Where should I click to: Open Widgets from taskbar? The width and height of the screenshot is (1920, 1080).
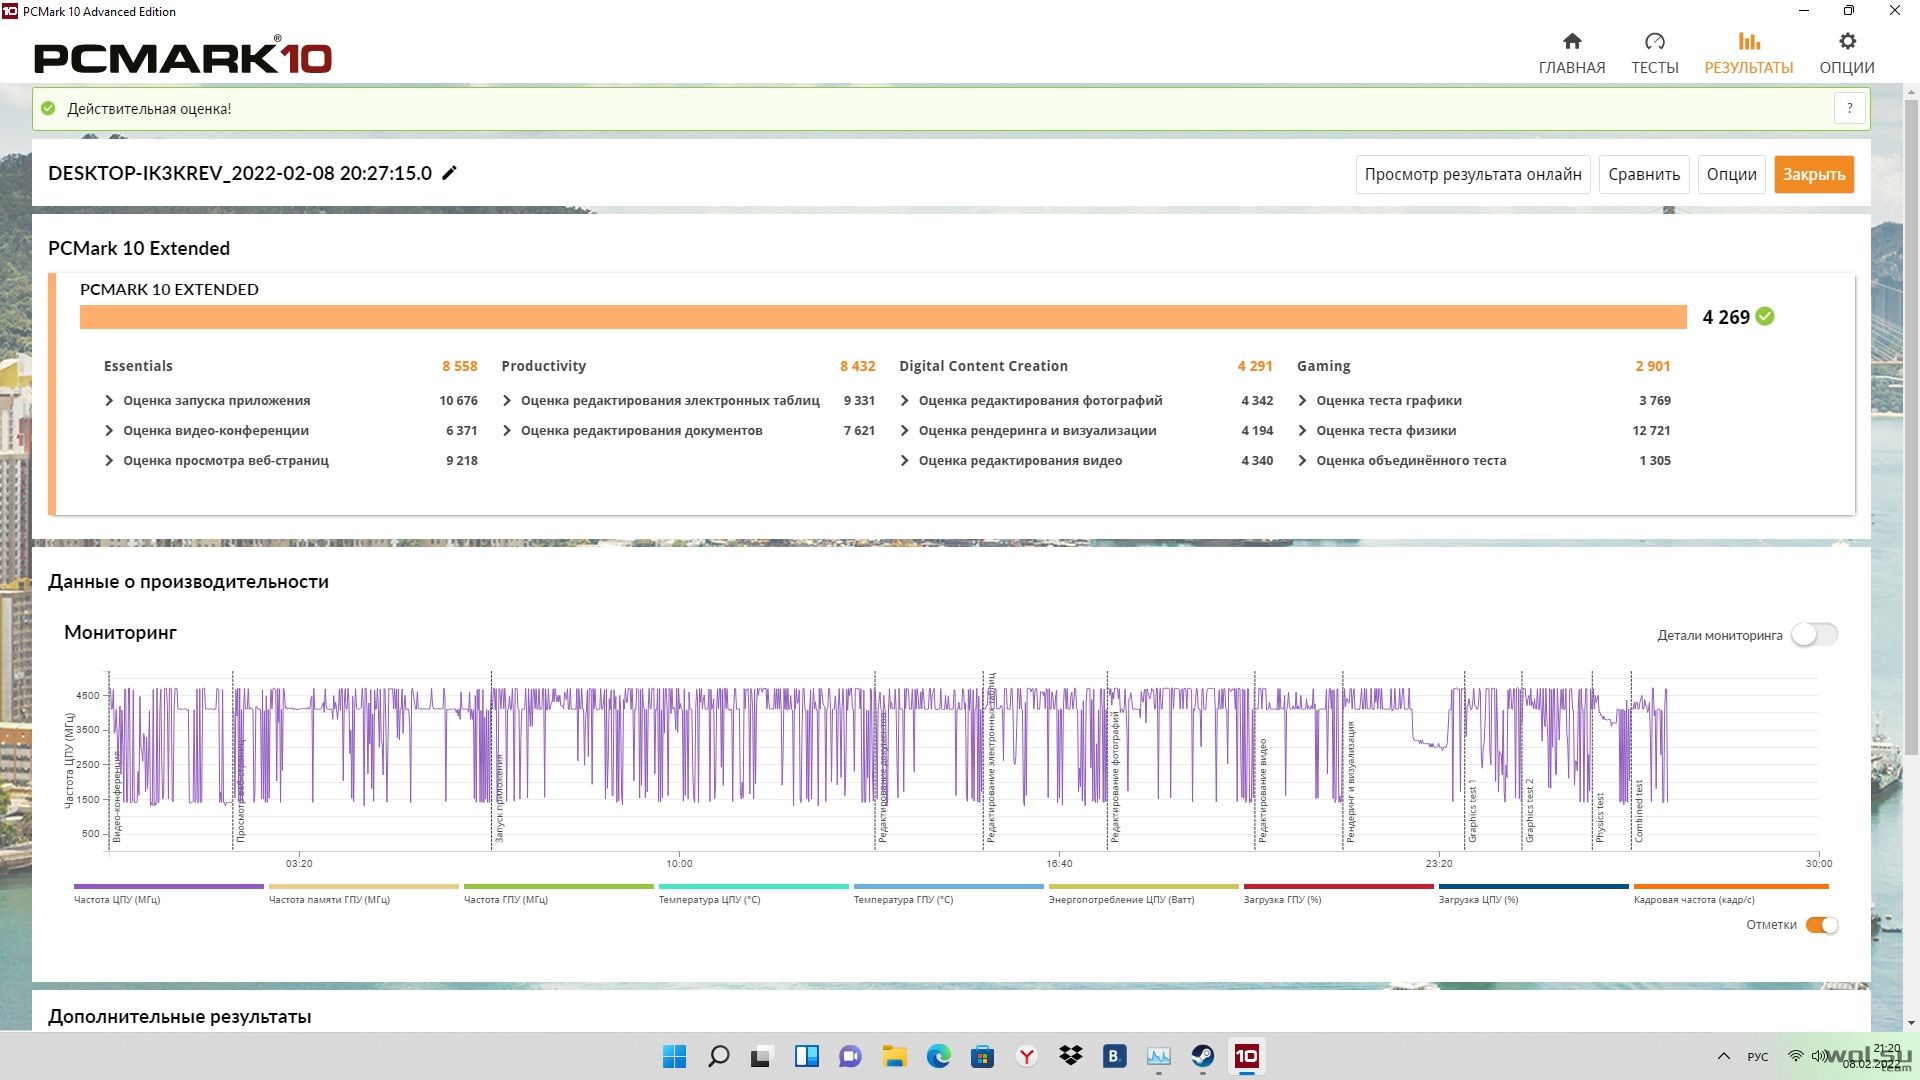pos(807,1056)
